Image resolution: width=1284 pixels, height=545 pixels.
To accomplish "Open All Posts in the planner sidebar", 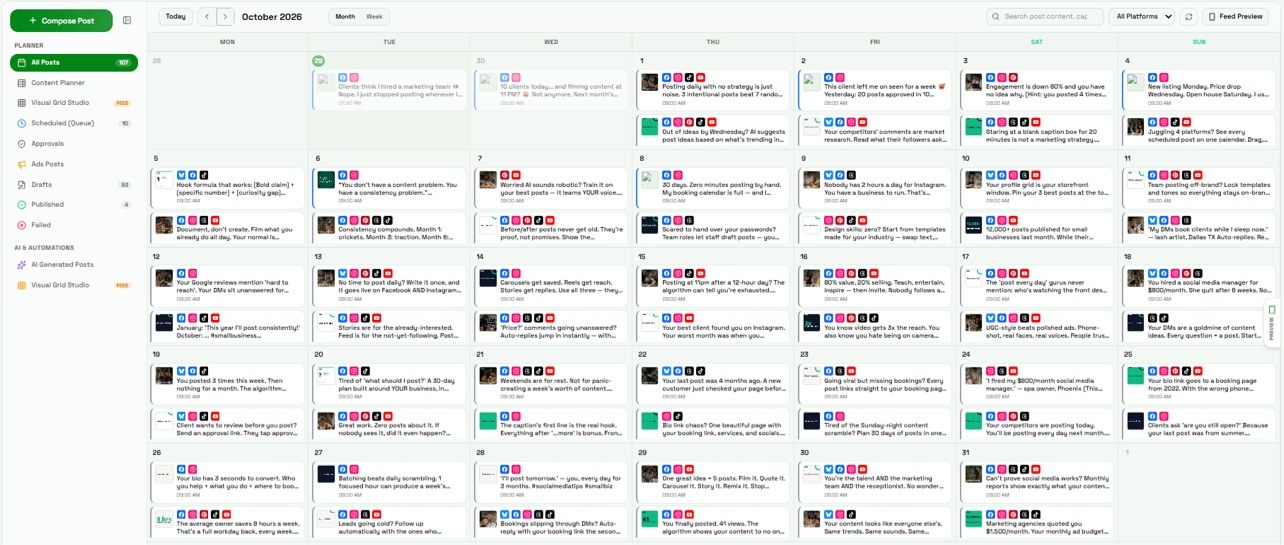I will point(74,62).
